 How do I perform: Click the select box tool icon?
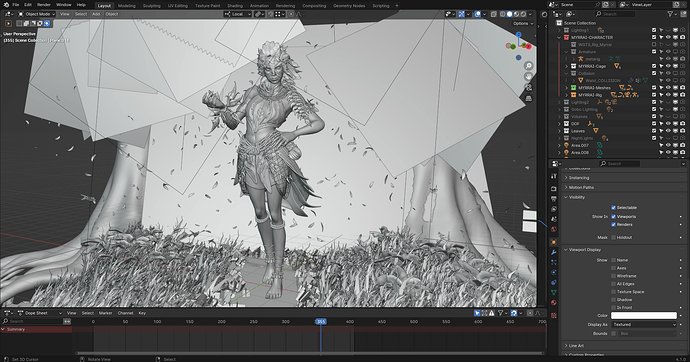pos(8,23)
